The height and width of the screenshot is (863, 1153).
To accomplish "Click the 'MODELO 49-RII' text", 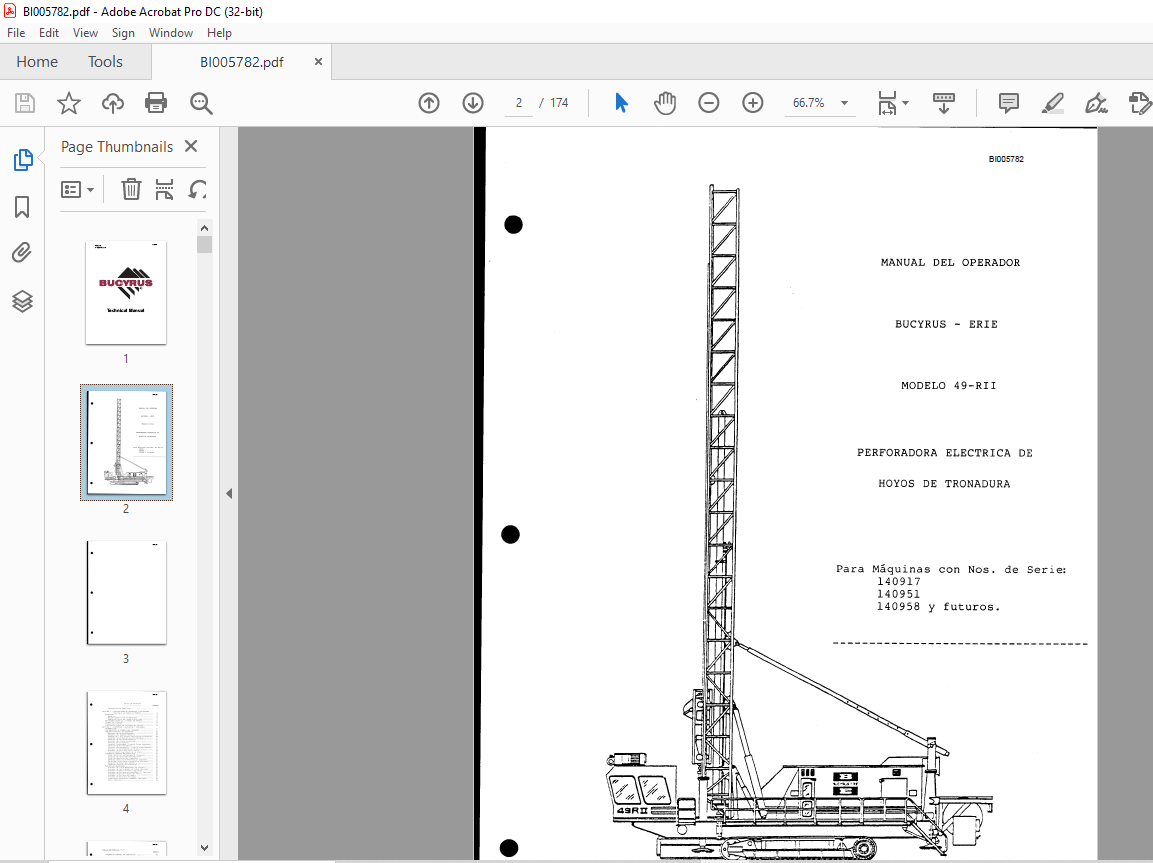I will 949,385.
